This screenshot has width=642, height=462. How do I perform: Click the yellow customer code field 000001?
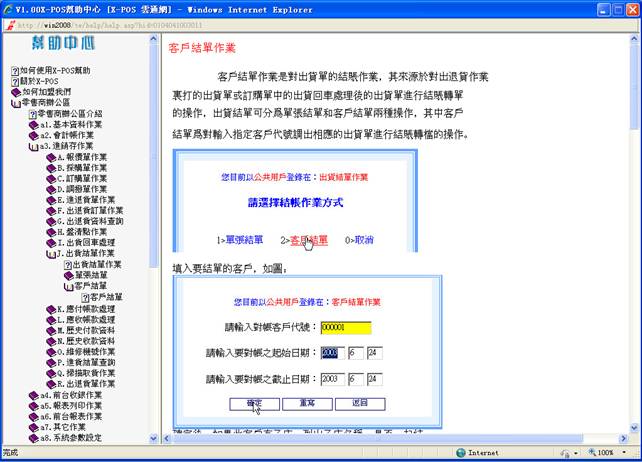point(345,327)
